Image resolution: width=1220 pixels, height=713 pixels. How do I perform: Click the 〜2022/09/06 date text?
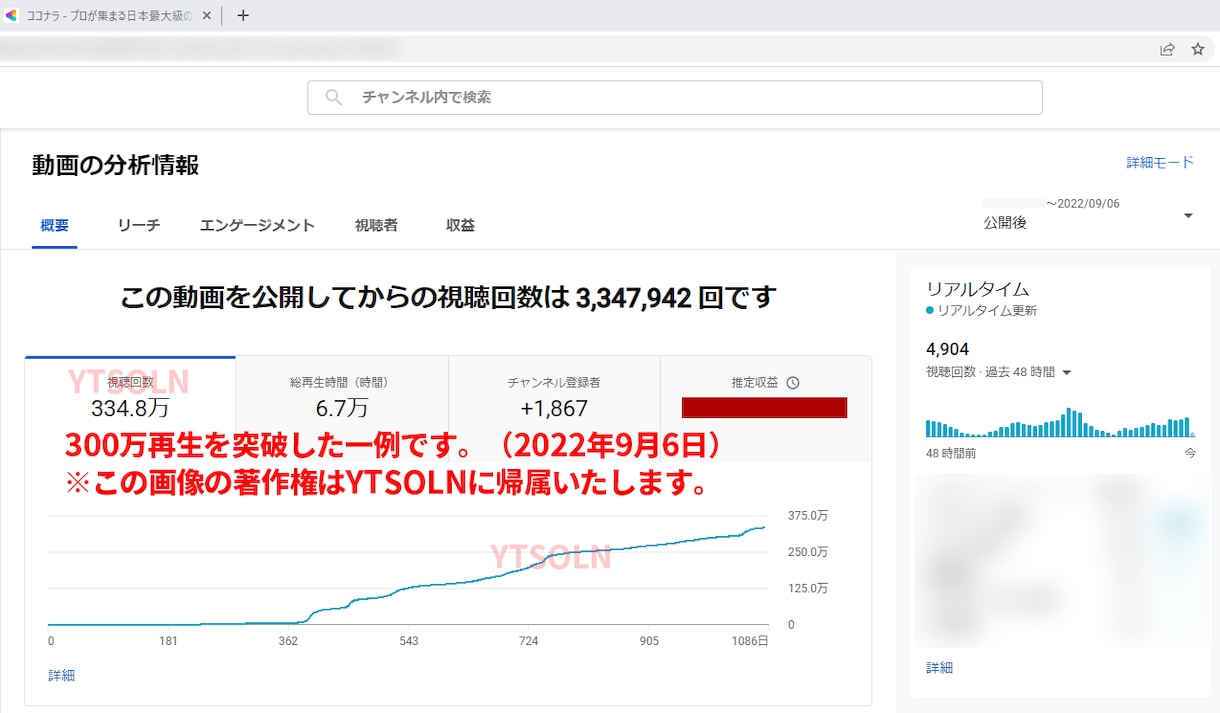coord(1083,204)
